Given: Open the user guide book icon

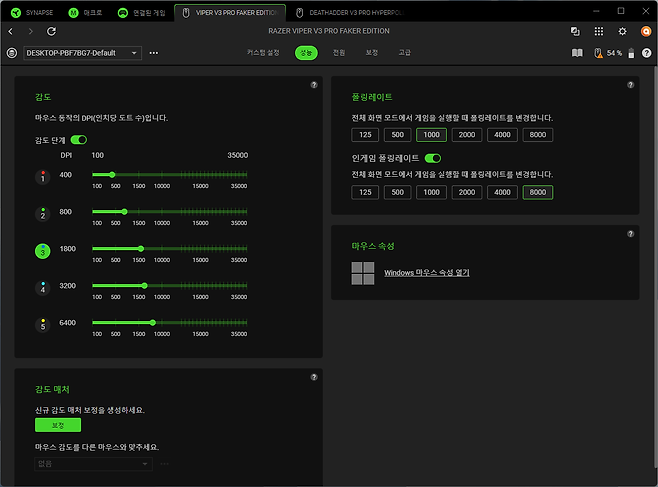Looking at the screenshot, I should [577, 52].
